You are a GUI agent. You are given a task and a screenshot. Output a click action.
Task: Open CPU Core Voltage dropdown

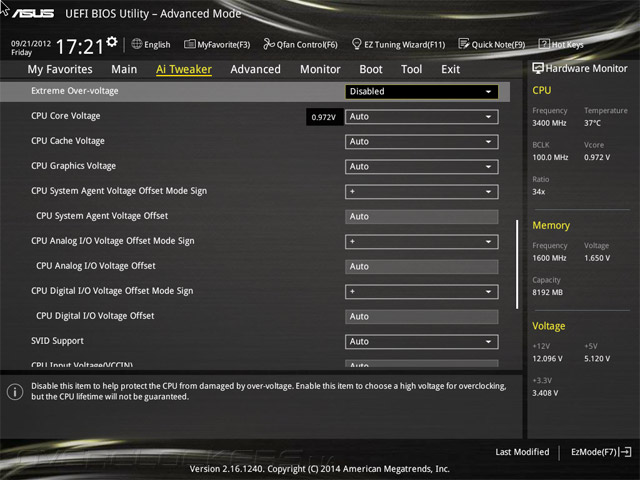pos(422,117)
